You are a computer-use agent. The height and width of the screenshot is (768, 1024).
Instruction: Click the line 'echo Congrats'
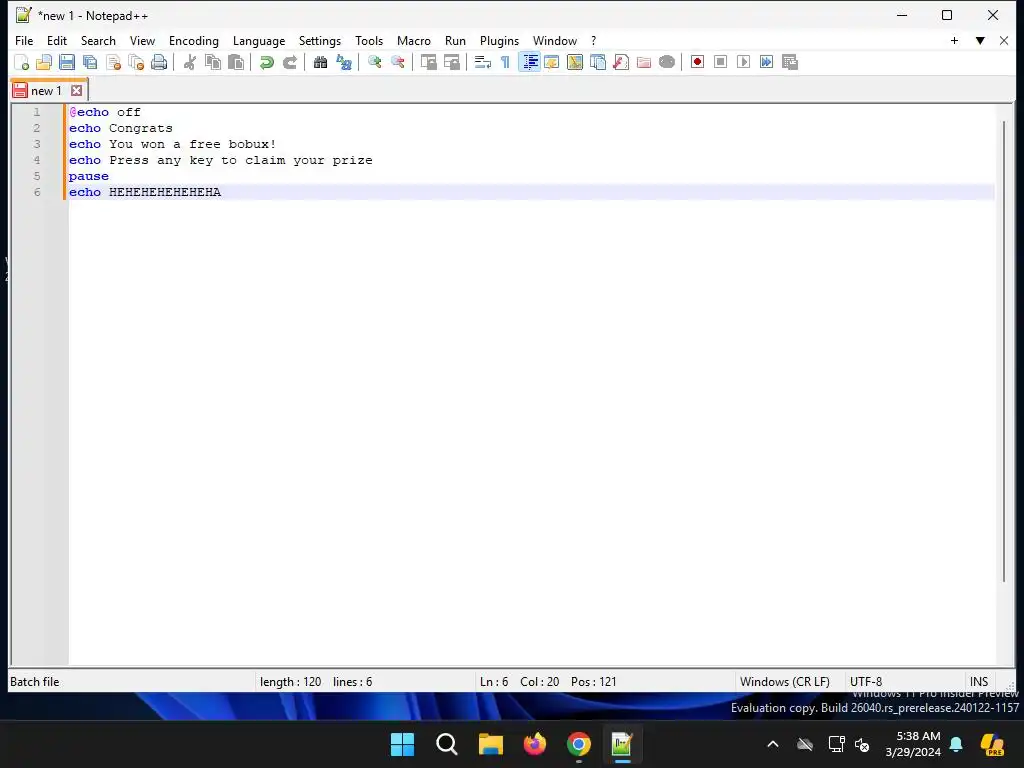click(x=121, y=128)
